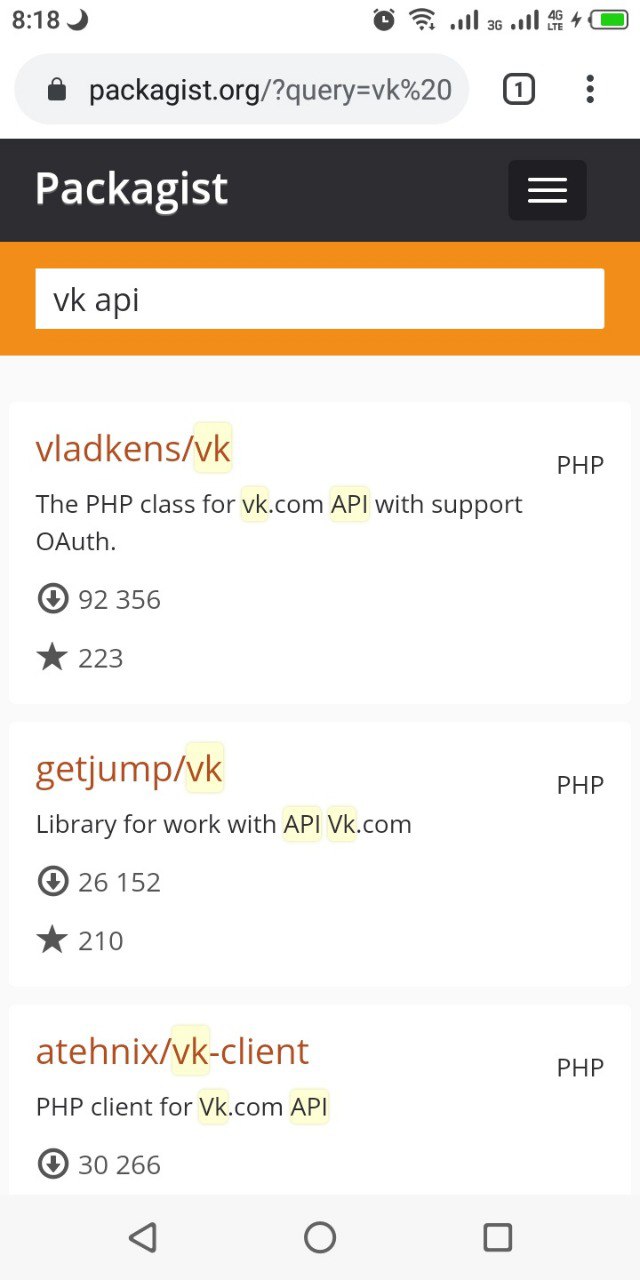This screenshot has width=640, height=1280.
Task: Tap the Chrome three-dot overflow menu
Action: point(590,90)
